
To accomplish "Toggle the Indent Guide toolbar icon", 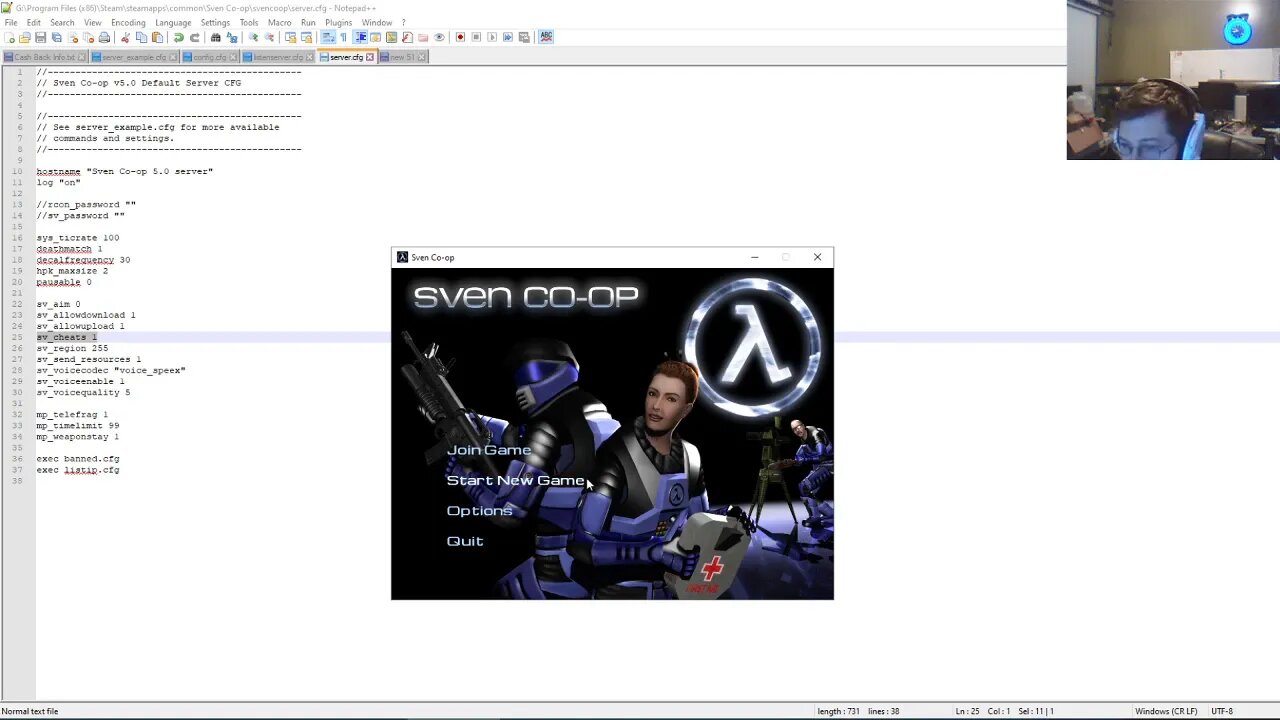I will (x=361, y=37).
